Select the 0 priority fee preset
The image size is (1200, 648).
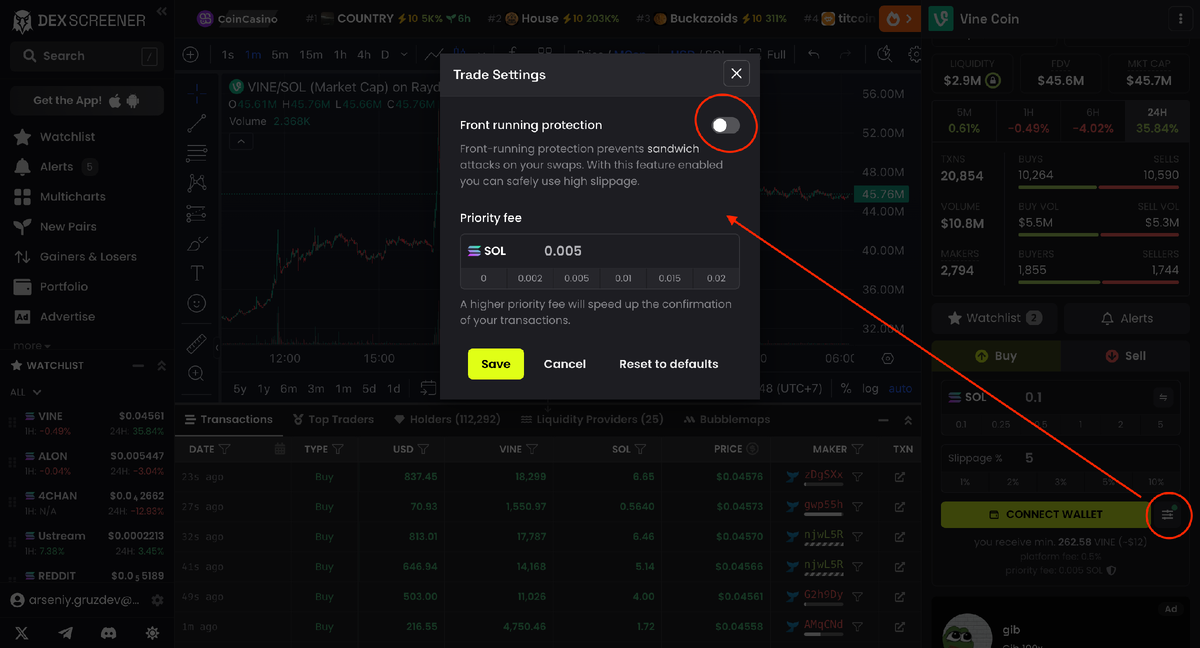click(484, 279)
